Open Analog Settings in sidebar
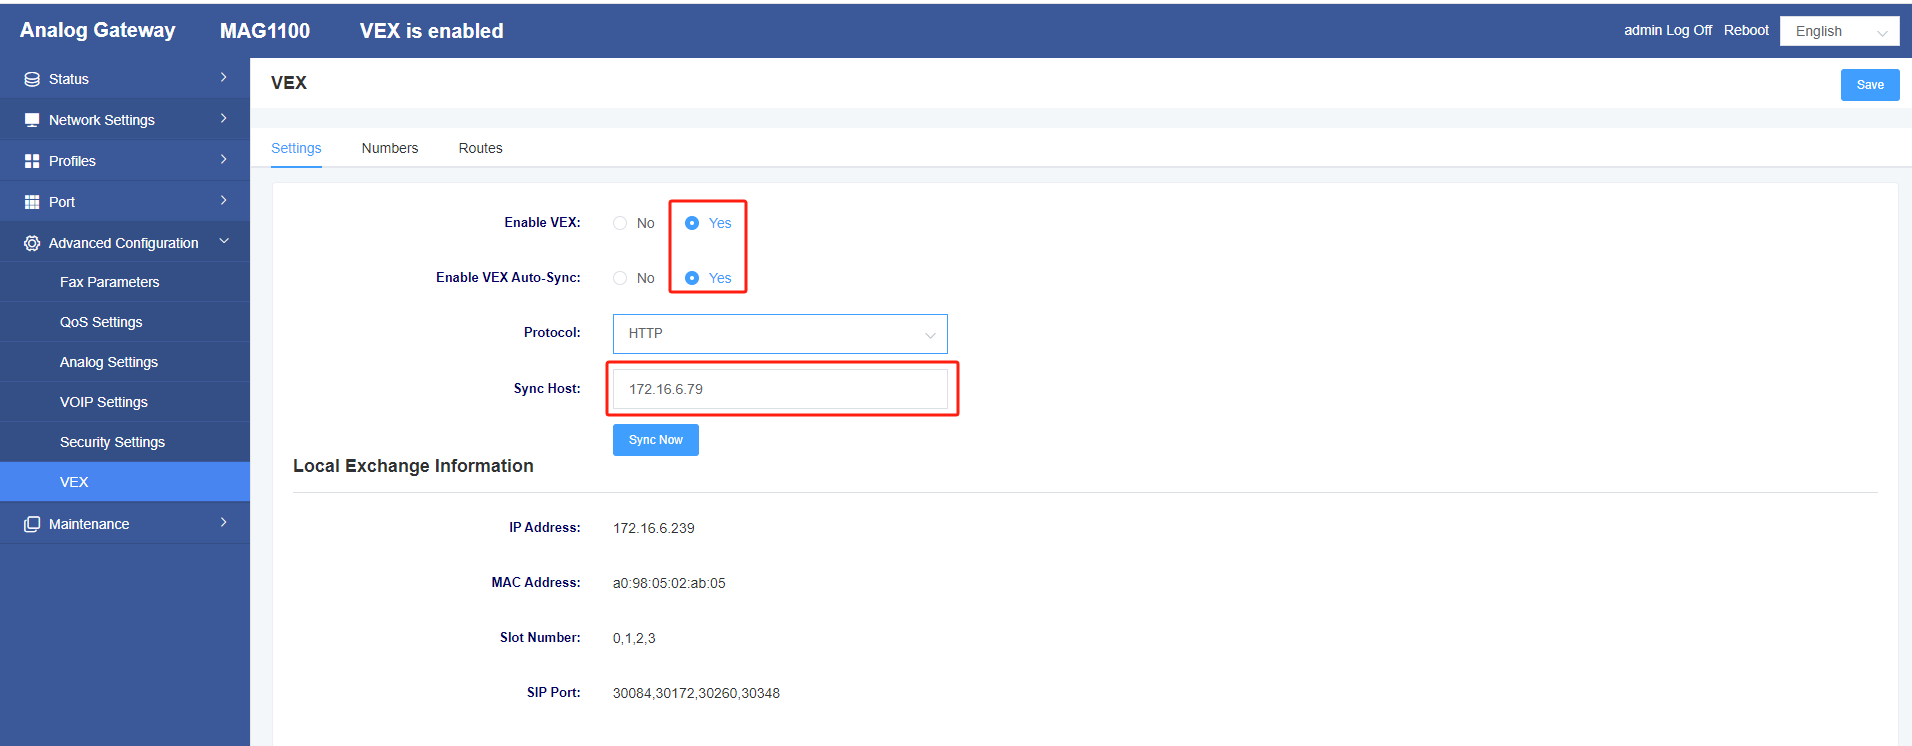The height and width of the screenshot is (746, 1912). (125, 362)
